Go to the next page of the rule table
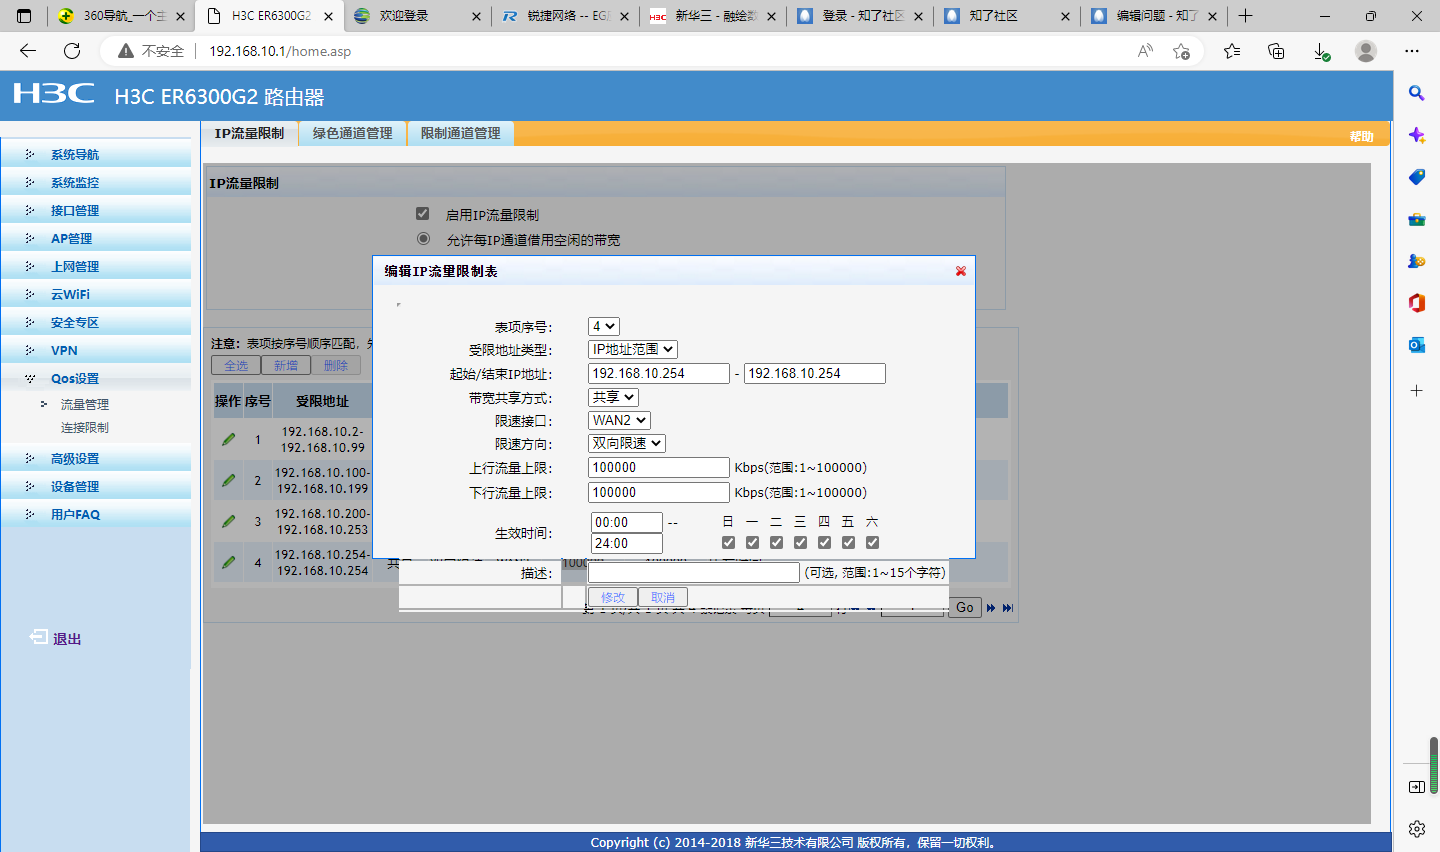The image size is (1440, 852). pos(991,608)
